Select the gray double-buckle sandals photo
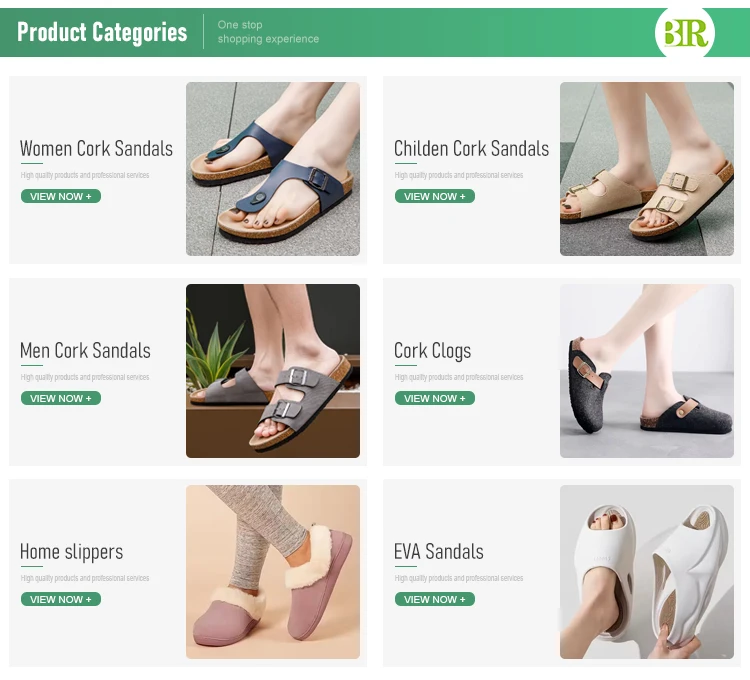The width and height of the screenshot is (750, 680). coord(273,371)
